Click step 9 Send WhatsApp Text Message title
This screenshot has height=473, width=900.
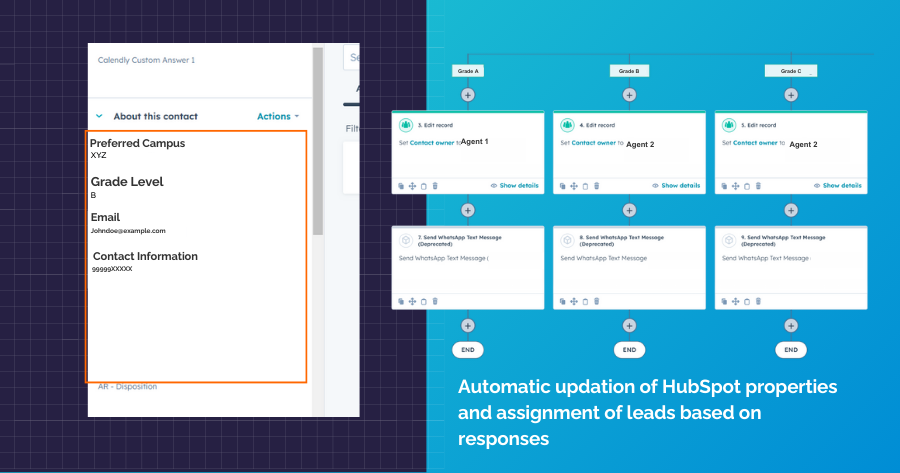click(x=783, y=241)
